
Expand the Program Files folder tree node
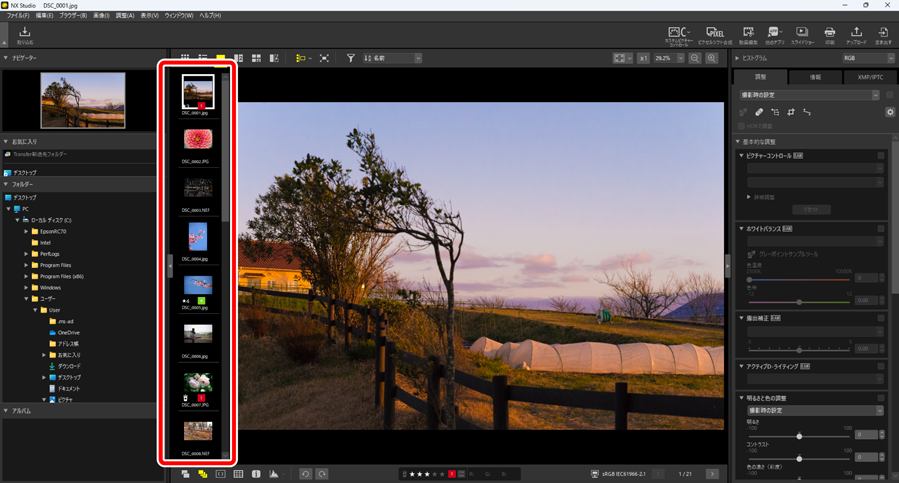pyautogui.click(x=27, y=265)
